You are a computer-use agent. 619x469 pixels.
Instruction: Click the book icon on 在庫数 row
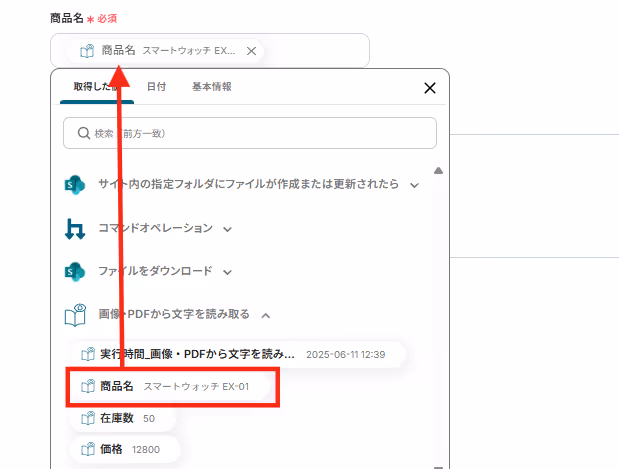click(88, 418)
